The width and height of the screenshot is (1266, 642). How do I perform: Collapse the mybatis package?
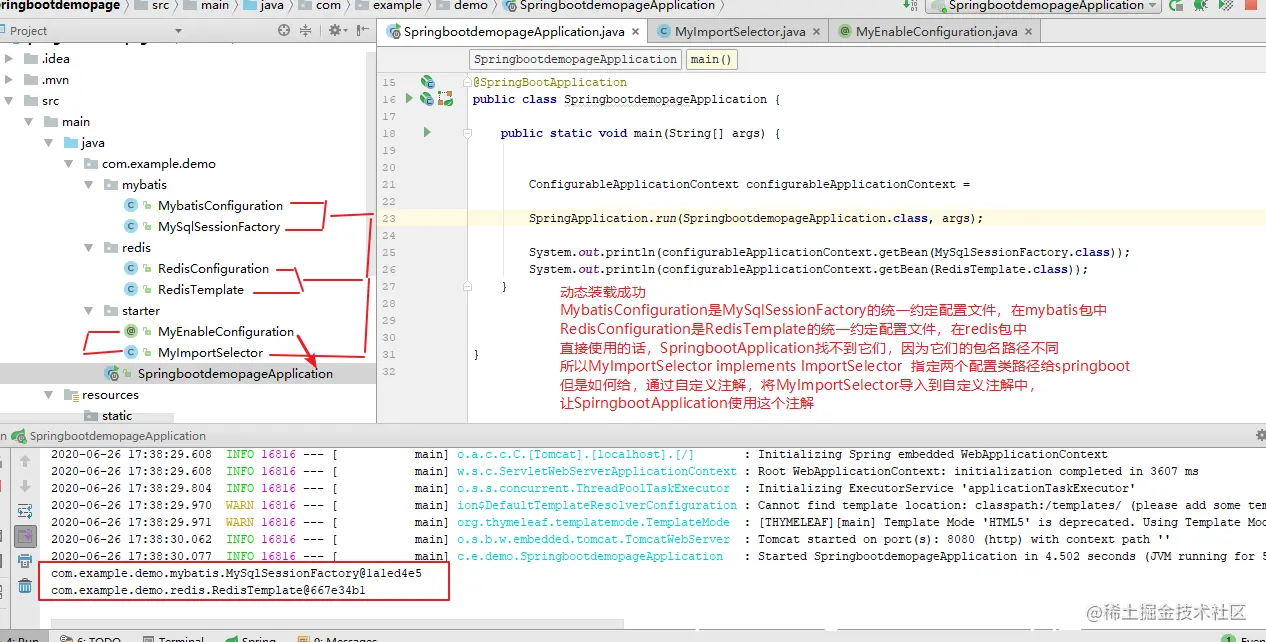coord(89,185)
